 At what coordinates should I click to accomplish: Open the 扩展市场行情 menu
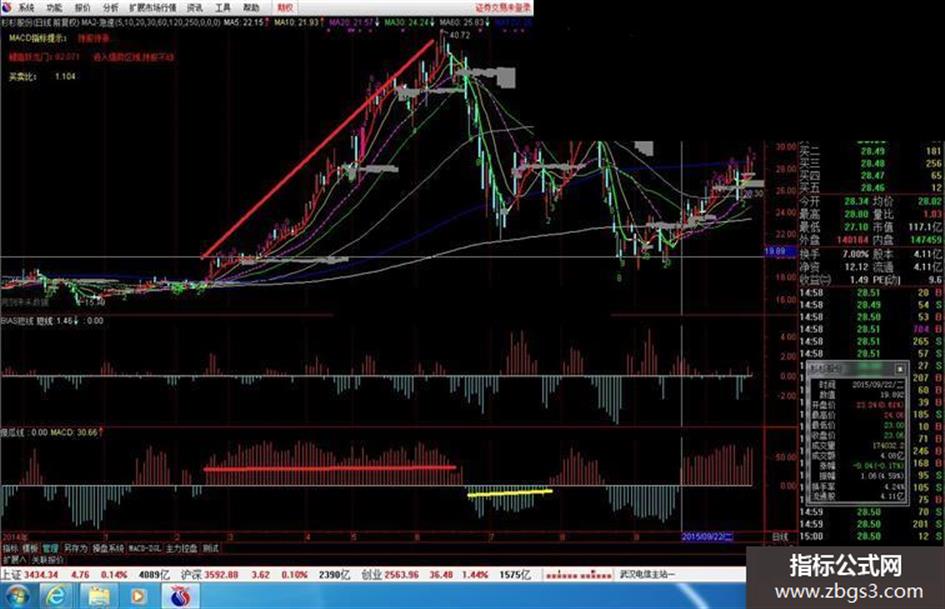(152, 8)
